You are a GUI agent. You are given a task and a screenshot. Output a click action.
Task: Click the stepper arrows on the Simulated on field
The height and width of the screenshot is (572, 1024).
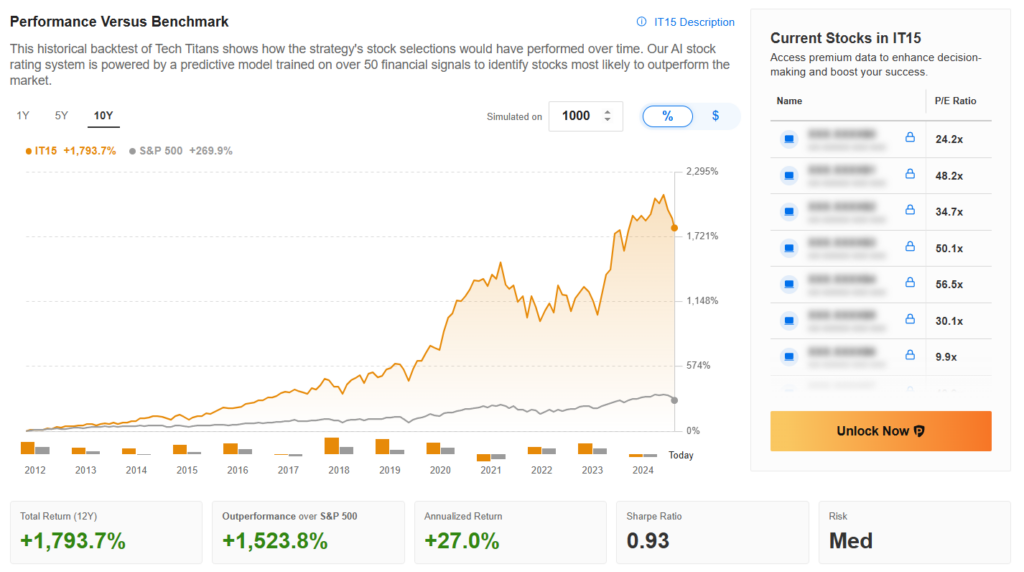(607, 116)
